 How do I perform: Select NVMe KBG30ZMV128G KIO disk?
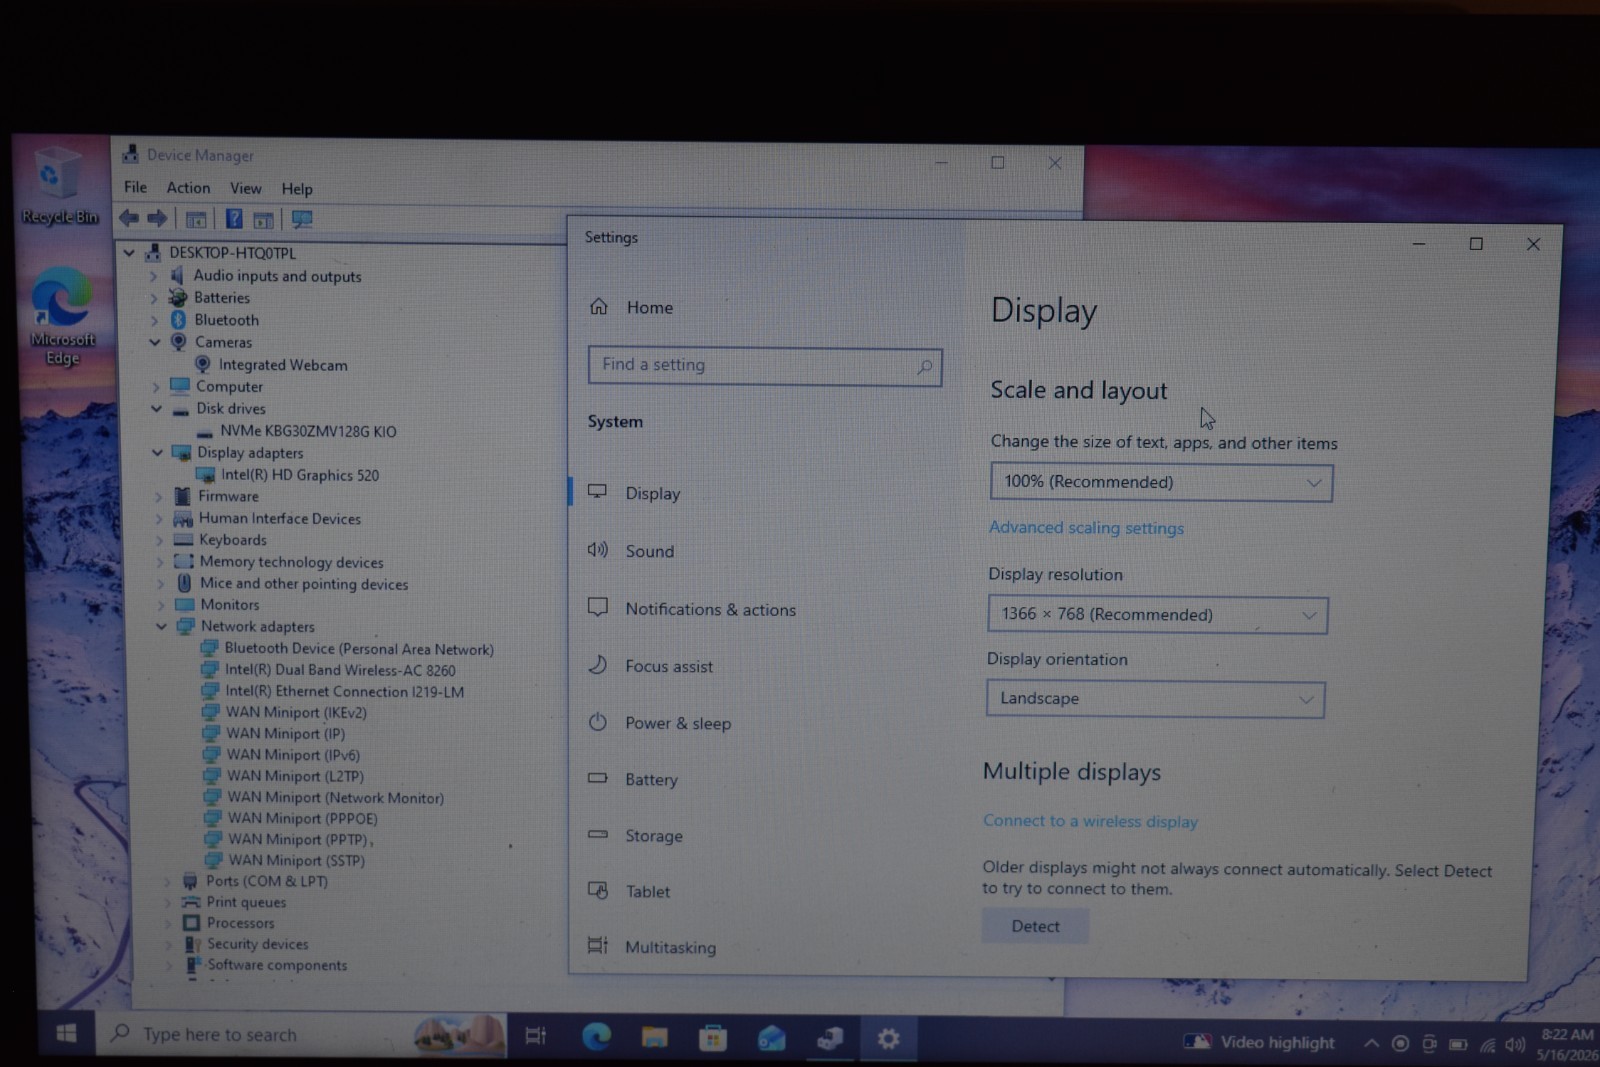pos(308,431)
